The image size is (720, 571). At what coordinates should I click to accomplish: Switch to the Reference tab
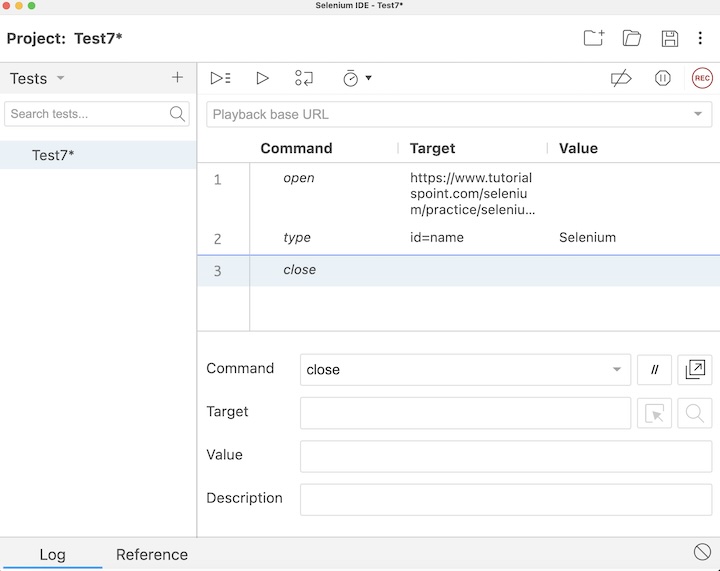152,554
